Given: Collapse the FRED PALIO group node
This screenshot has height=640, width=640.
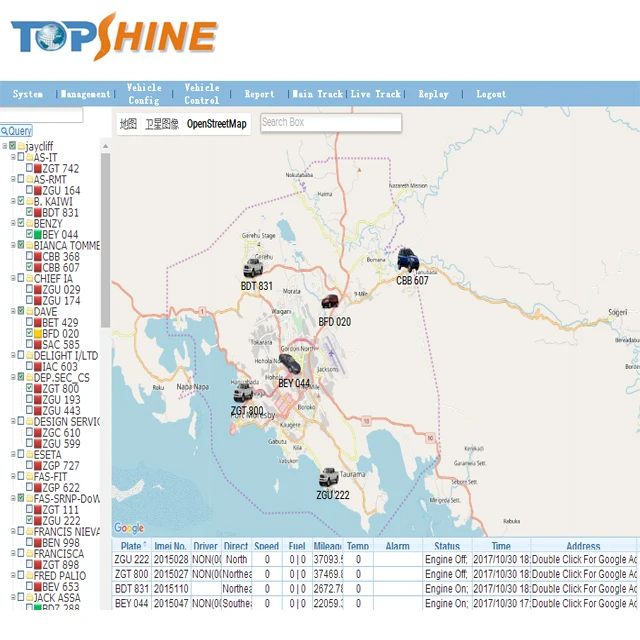Looking at the screenshot, I should (13, 575).
